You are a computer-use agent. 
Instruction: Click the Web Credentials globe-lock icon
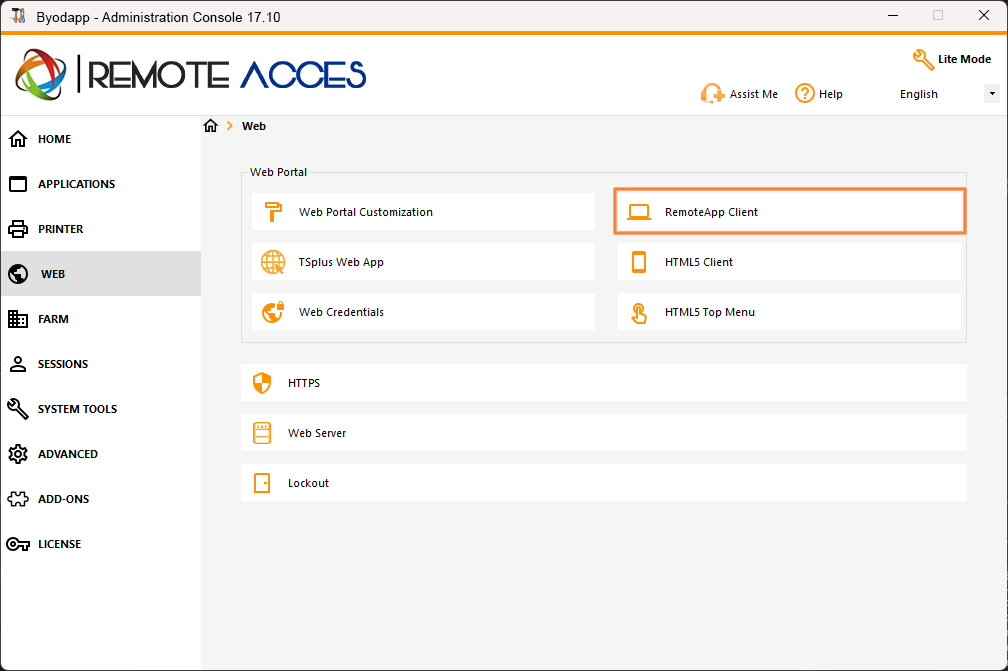coord(273,312)
